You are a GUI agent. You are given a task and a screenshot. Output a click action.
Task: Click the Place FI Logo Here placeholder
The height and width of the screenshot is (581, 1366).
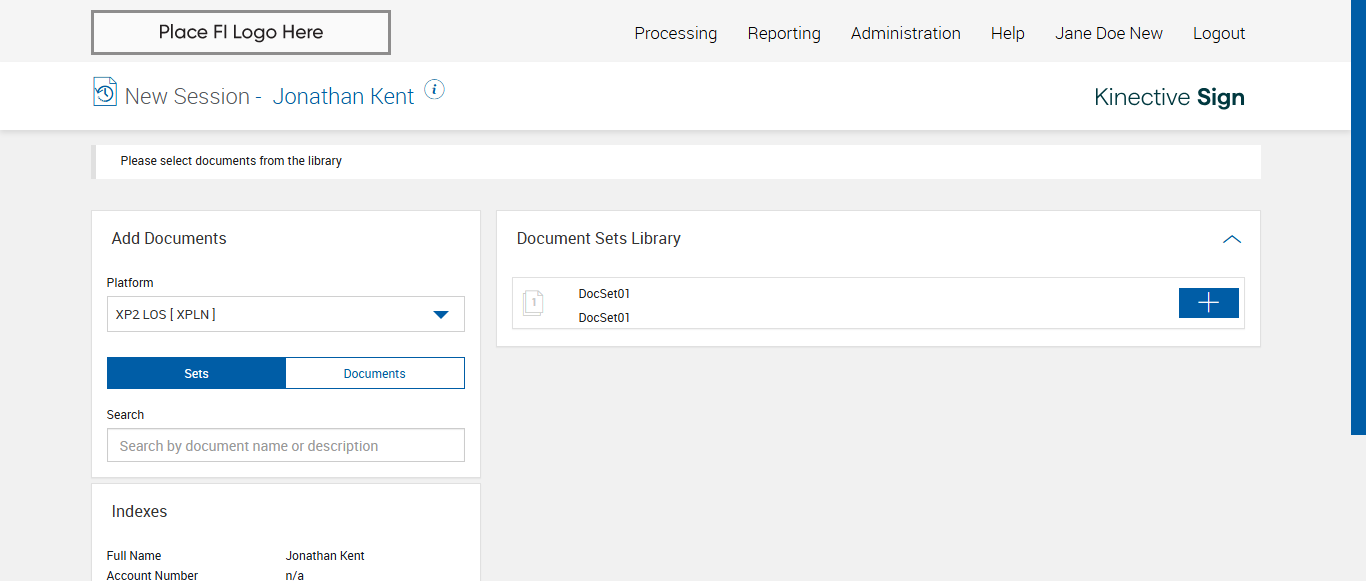coord(241,32)
